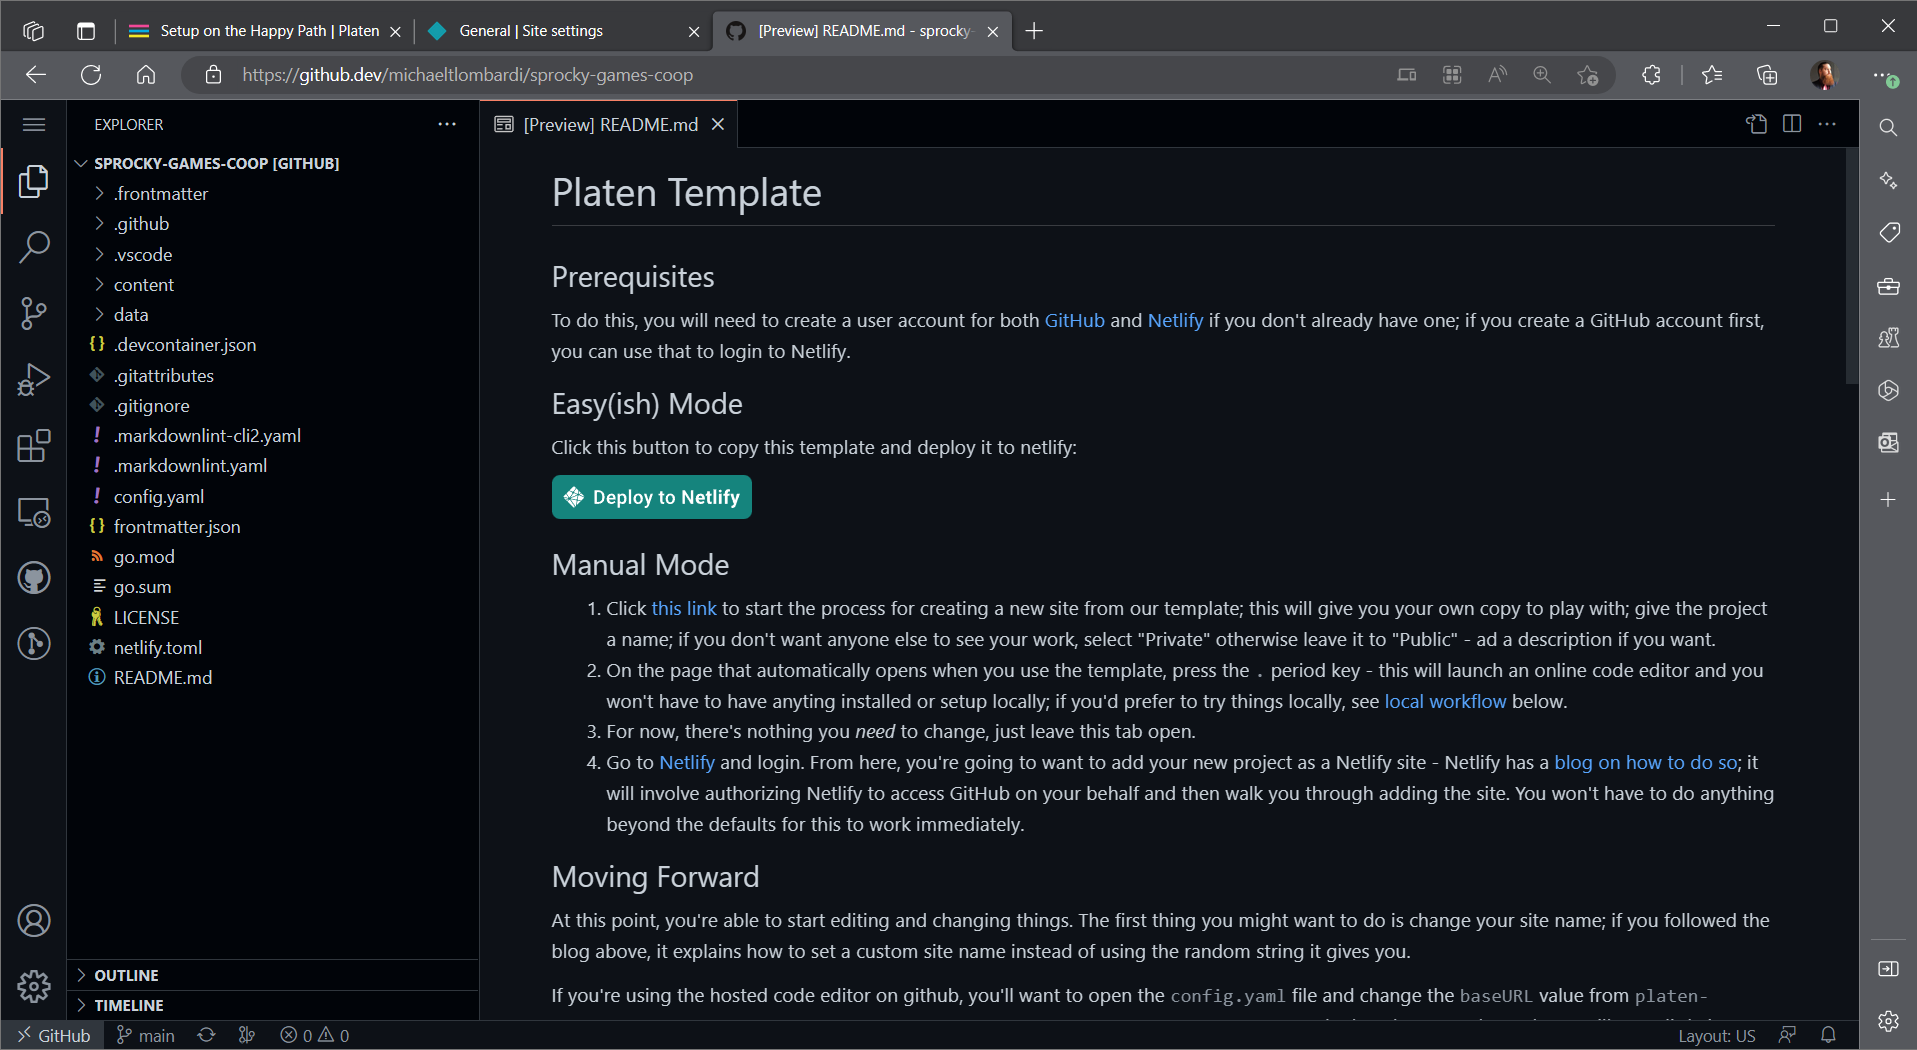Toggle notifications bell in status bar

[x=1828, y=1035]
